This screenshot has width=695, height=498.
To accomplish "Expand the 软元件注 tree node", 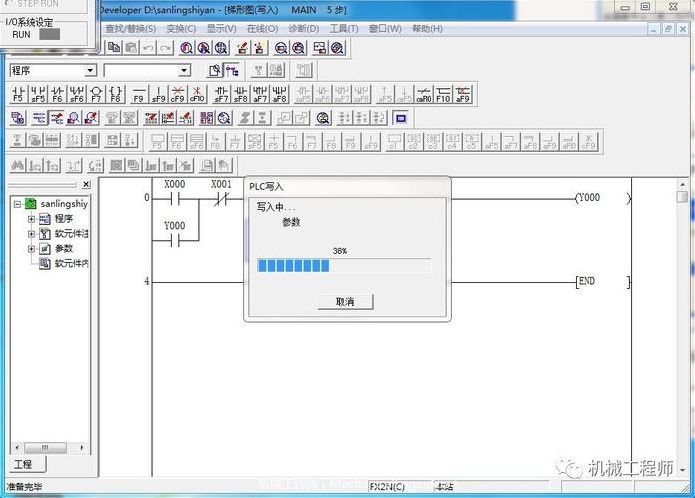I will [x=31, y=234].
